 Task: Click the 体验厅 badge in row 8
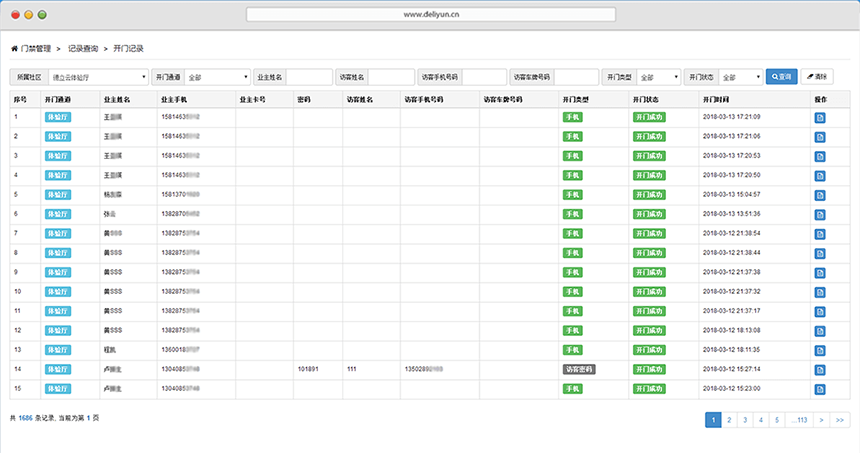click(x=58, y=253)
